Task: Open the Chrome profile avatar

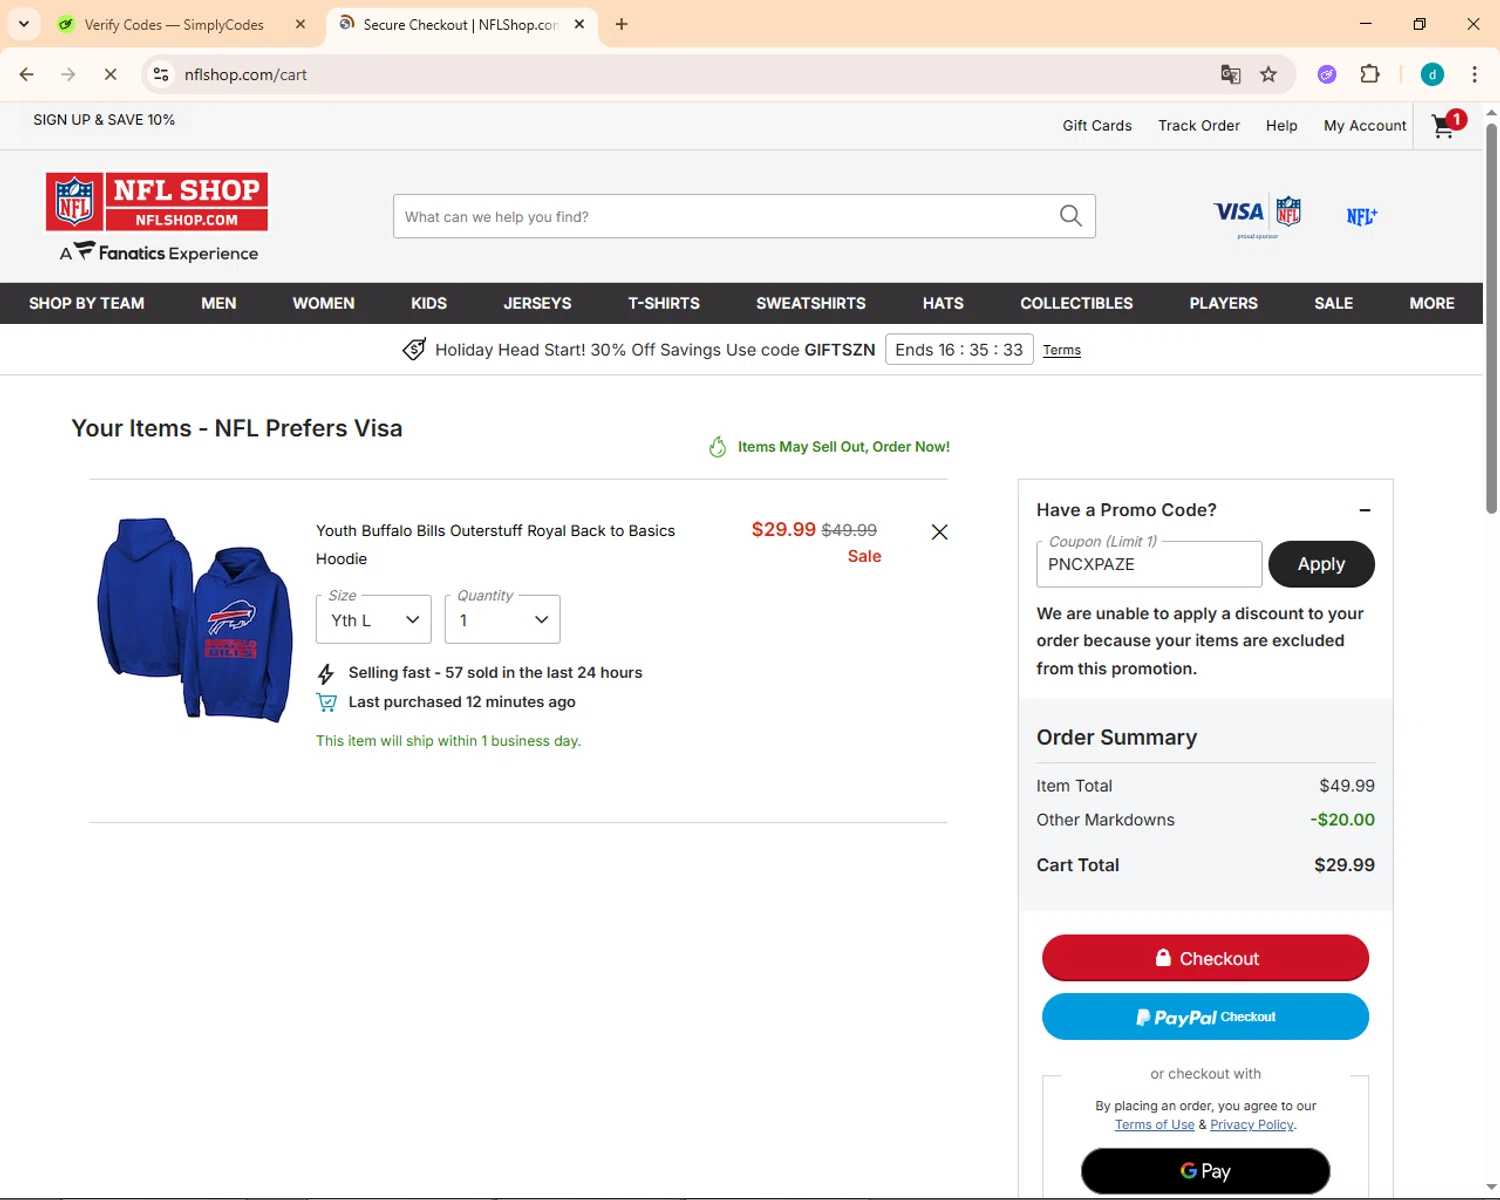Action: (1432, 74)
